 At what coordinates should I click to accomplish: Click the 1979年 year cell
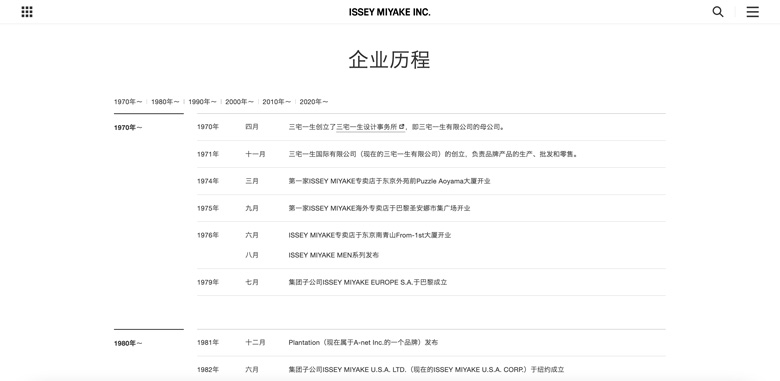(208, 283)
